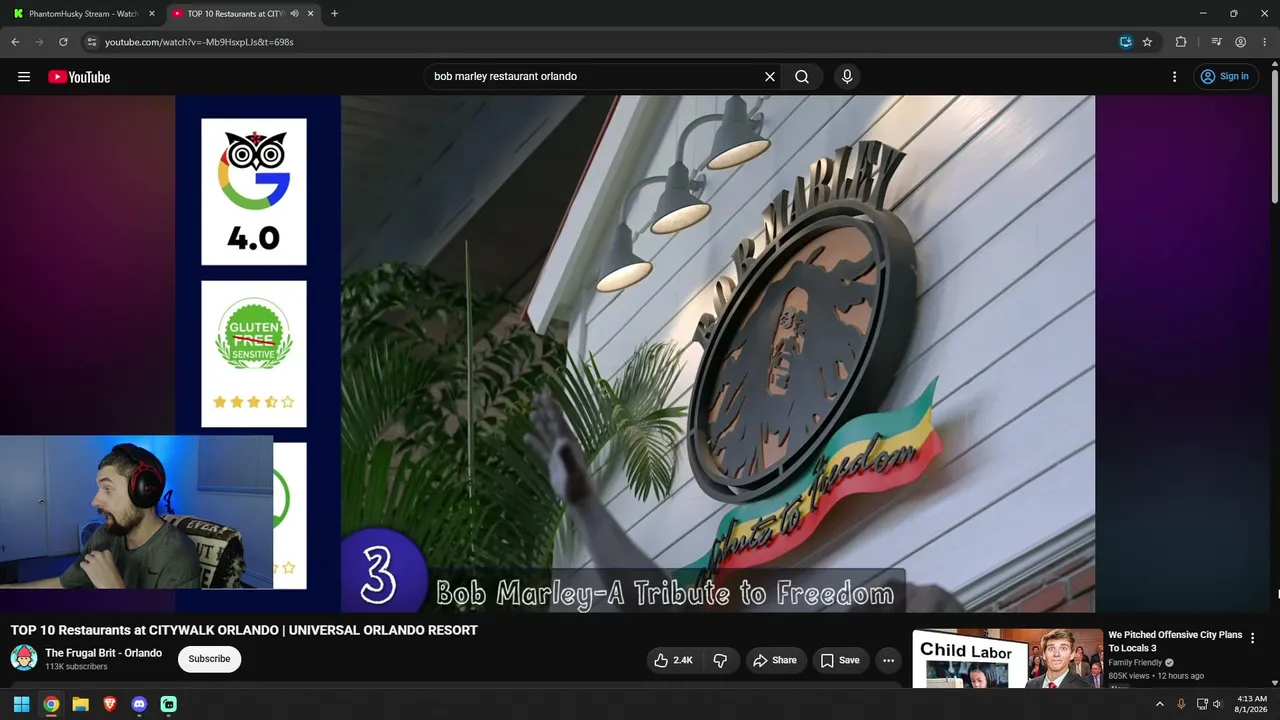Close the TOP 10 Restaurants tab
This screenshot has height=720, width=1280.
coord(311,14)
